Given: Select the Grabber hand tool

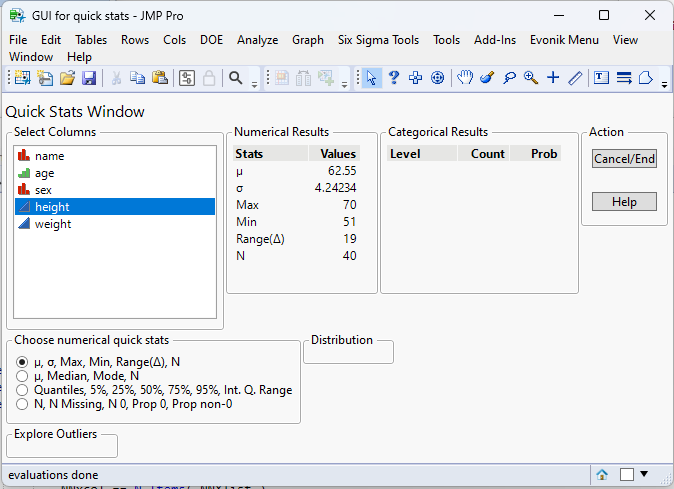Looking at the screenshot, I should click(465, 78).
